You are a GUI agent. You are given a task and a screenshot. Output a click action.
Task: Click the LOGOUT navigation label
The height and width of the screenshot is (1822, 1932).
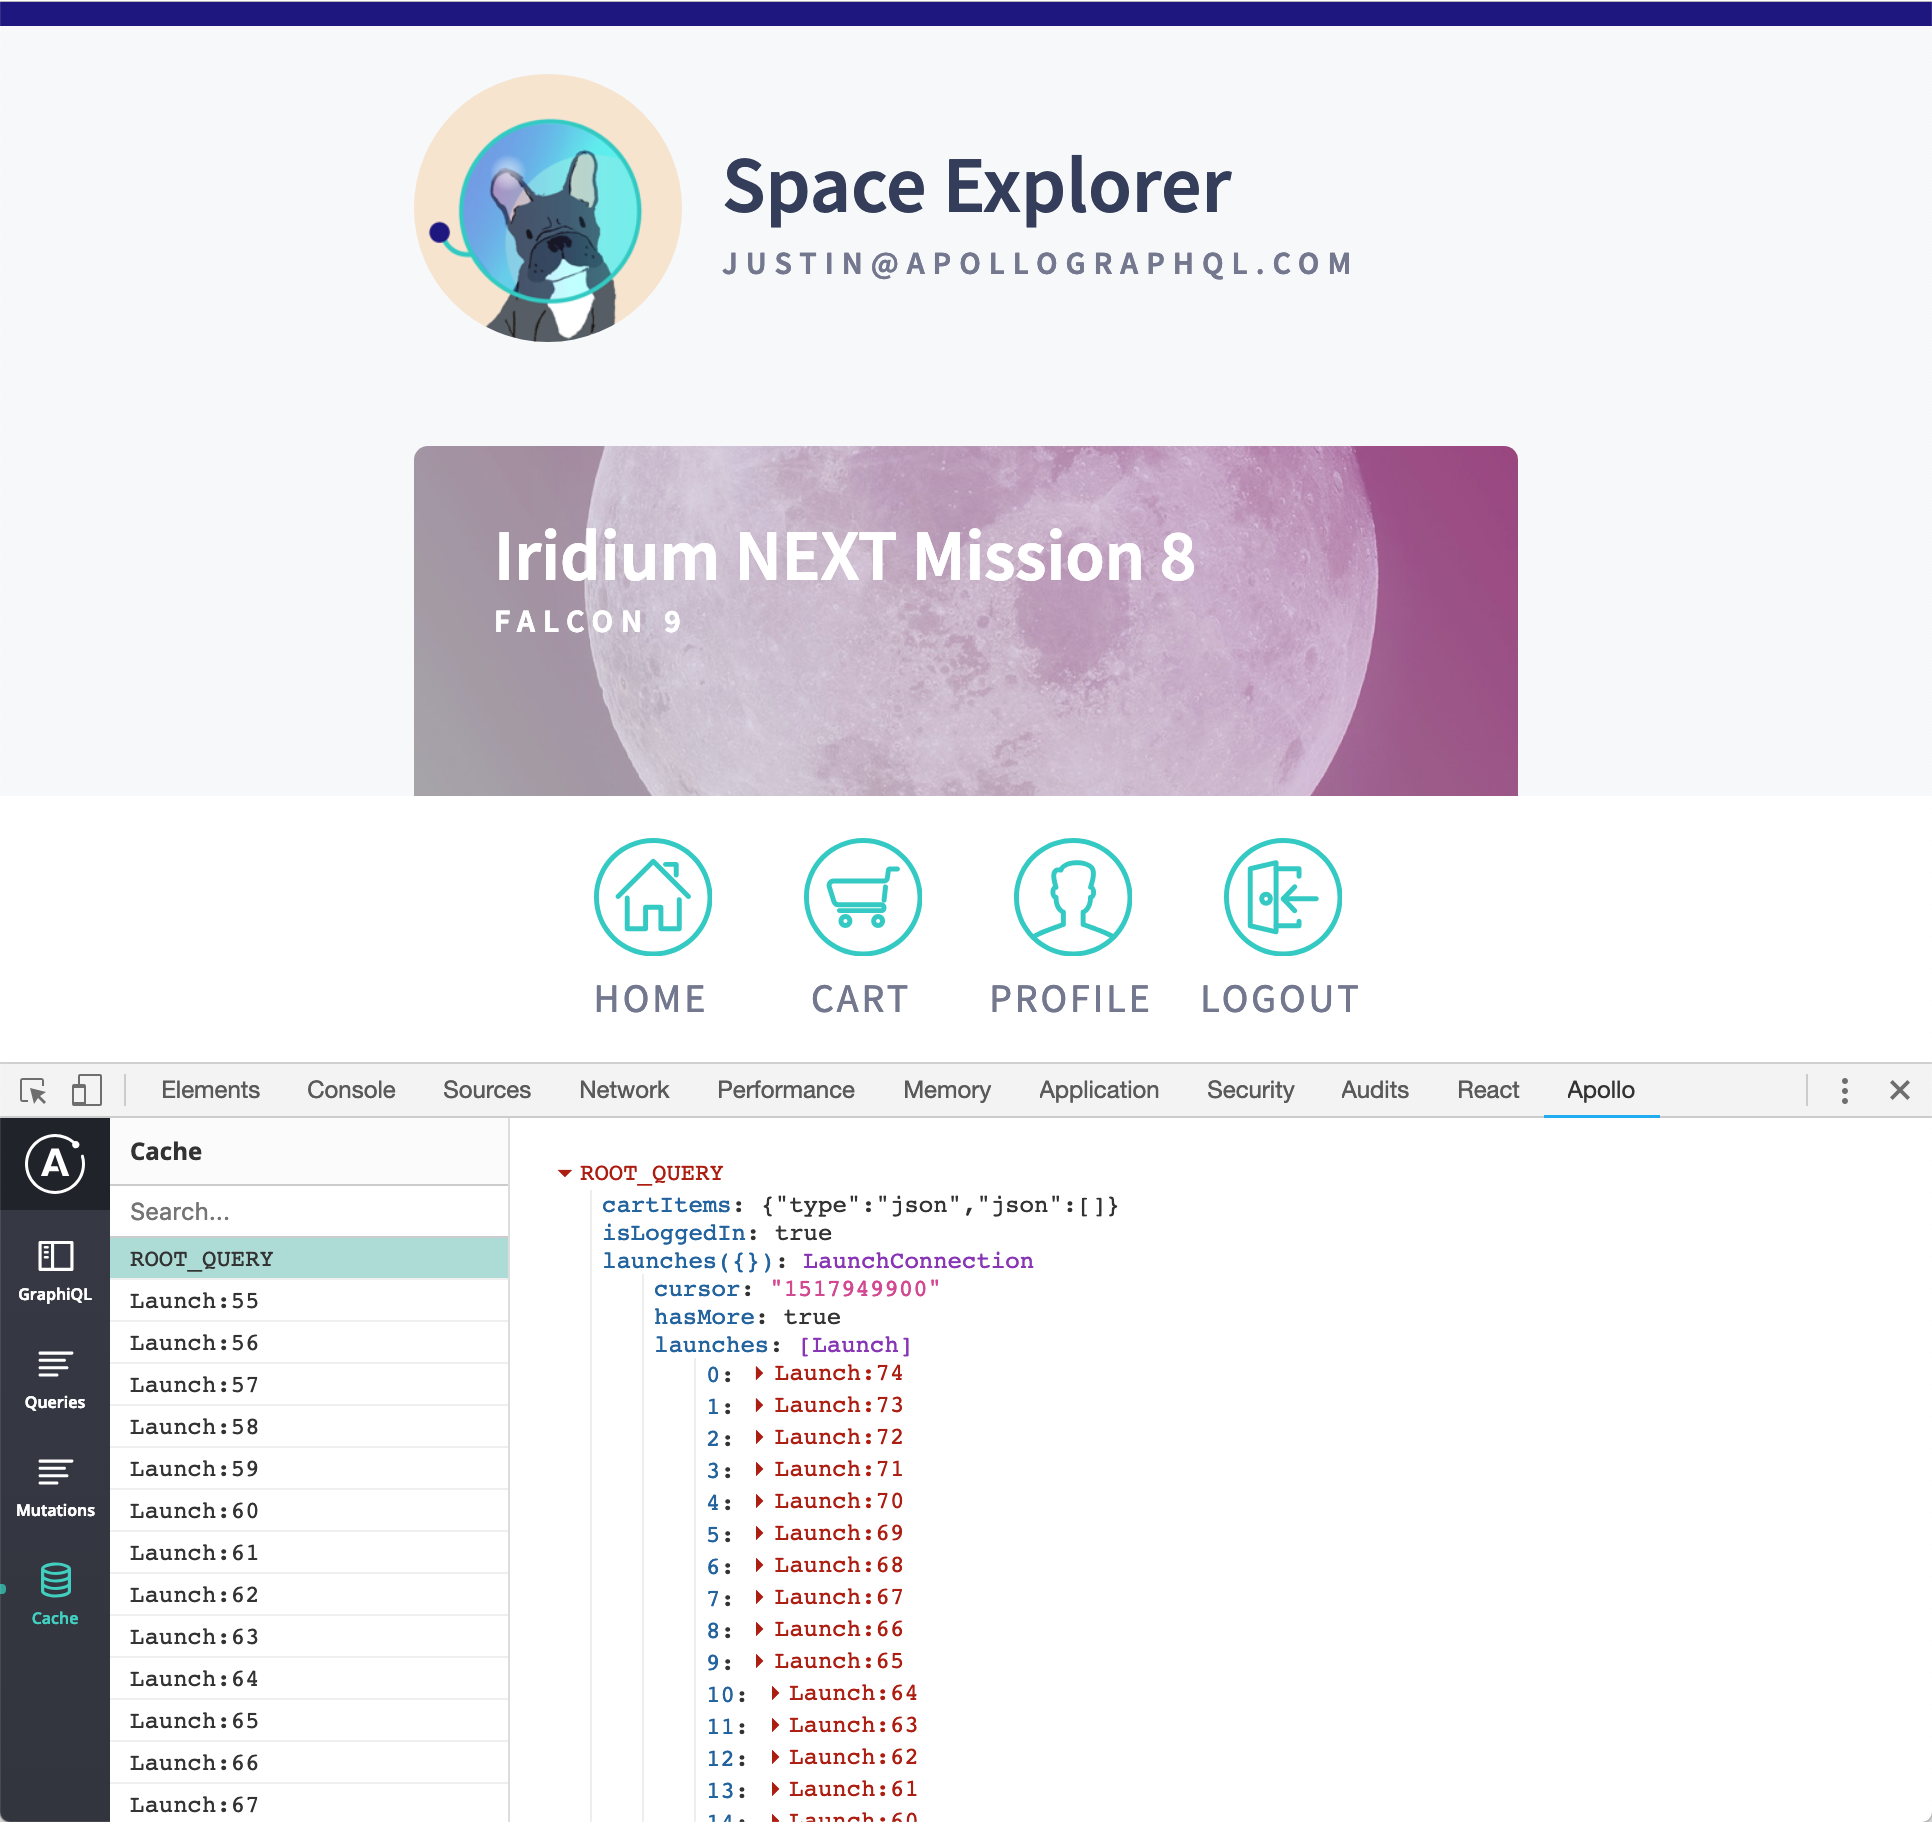tap(1280, 998)
